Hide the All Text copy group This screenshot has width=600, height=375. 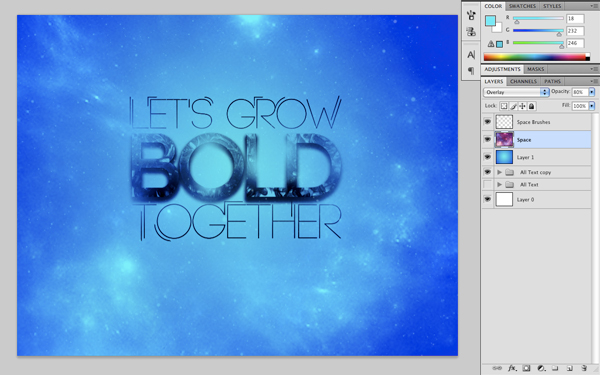click(488, 172)
